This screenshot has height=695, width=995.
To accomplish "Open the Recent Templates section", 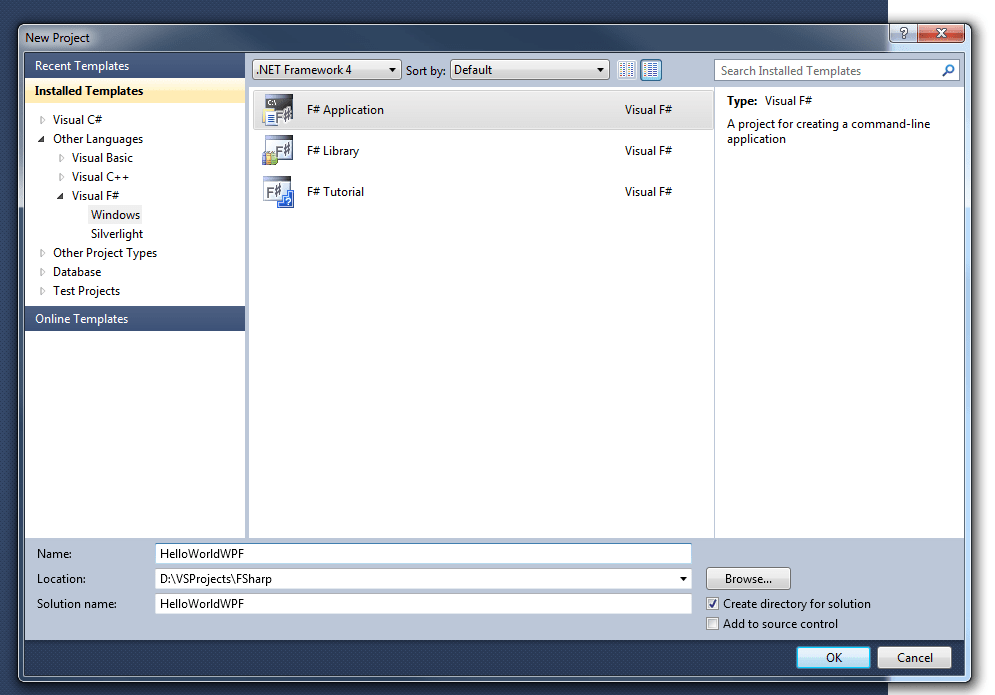I will [x=135, y=65].
